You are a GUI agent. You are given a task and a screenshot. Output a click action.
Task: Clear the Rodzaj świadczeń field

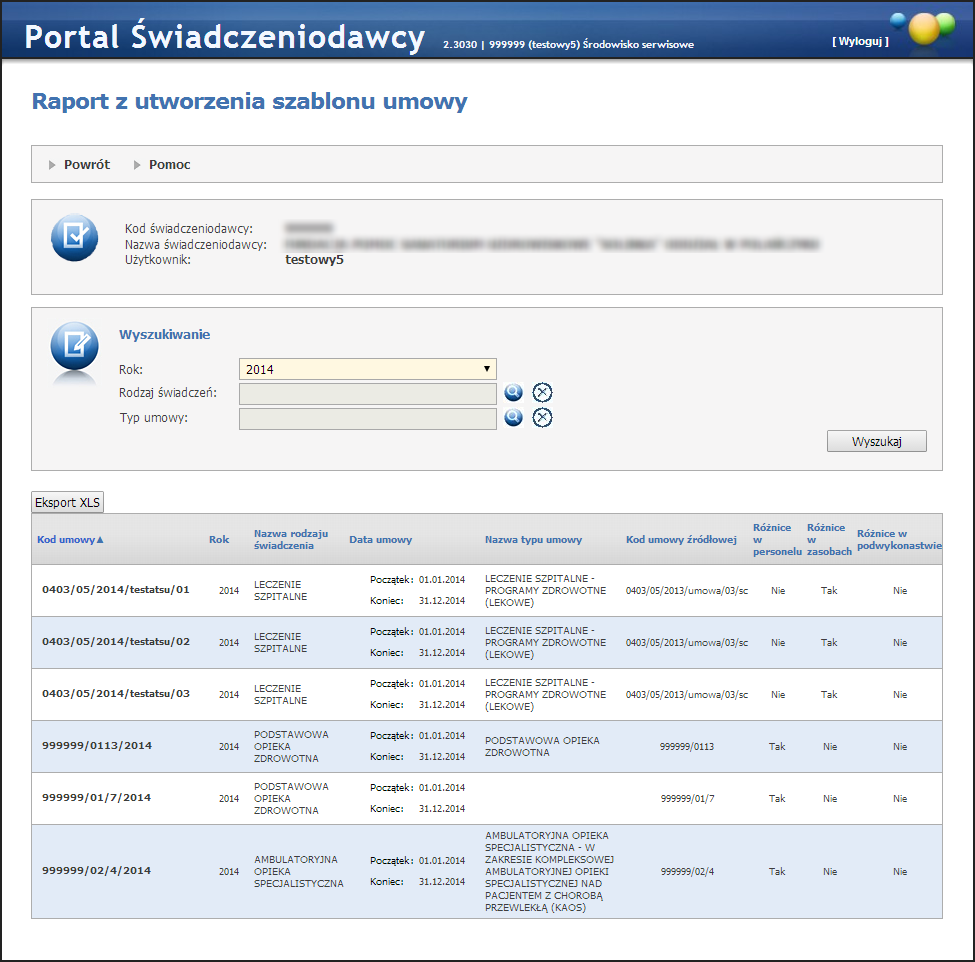543,393
